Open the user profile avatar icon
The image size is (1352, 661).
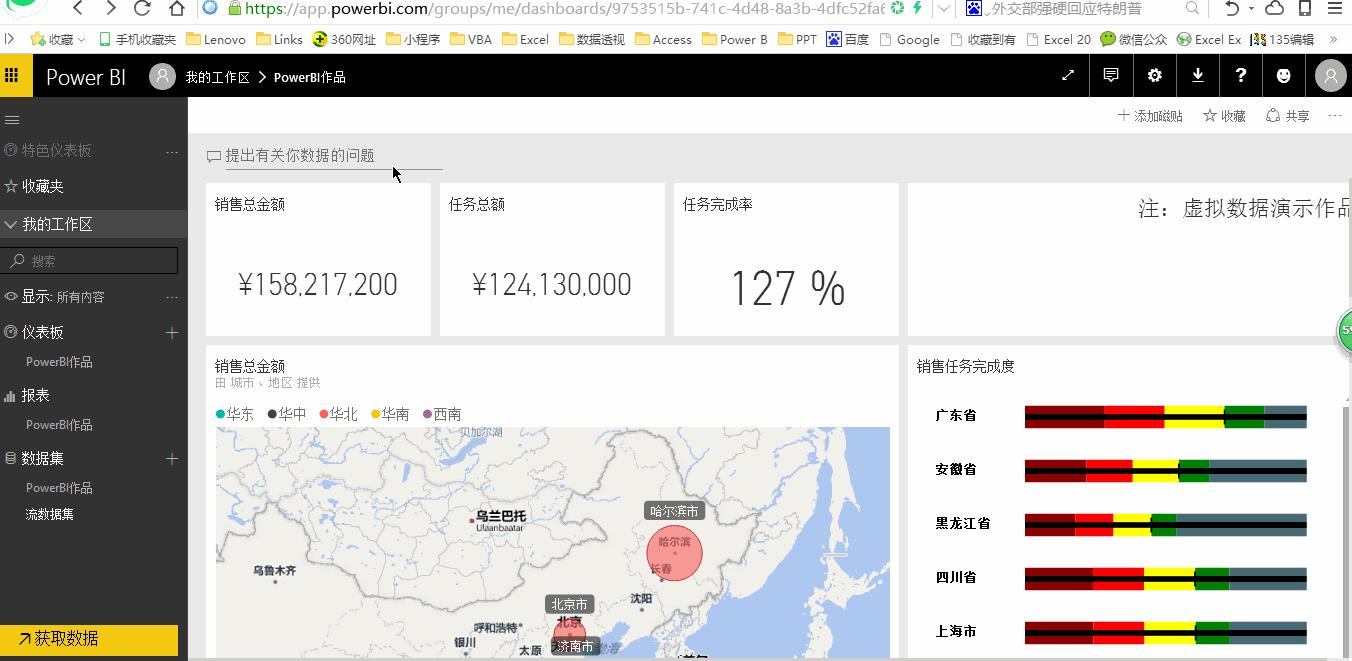(1329, 75)
